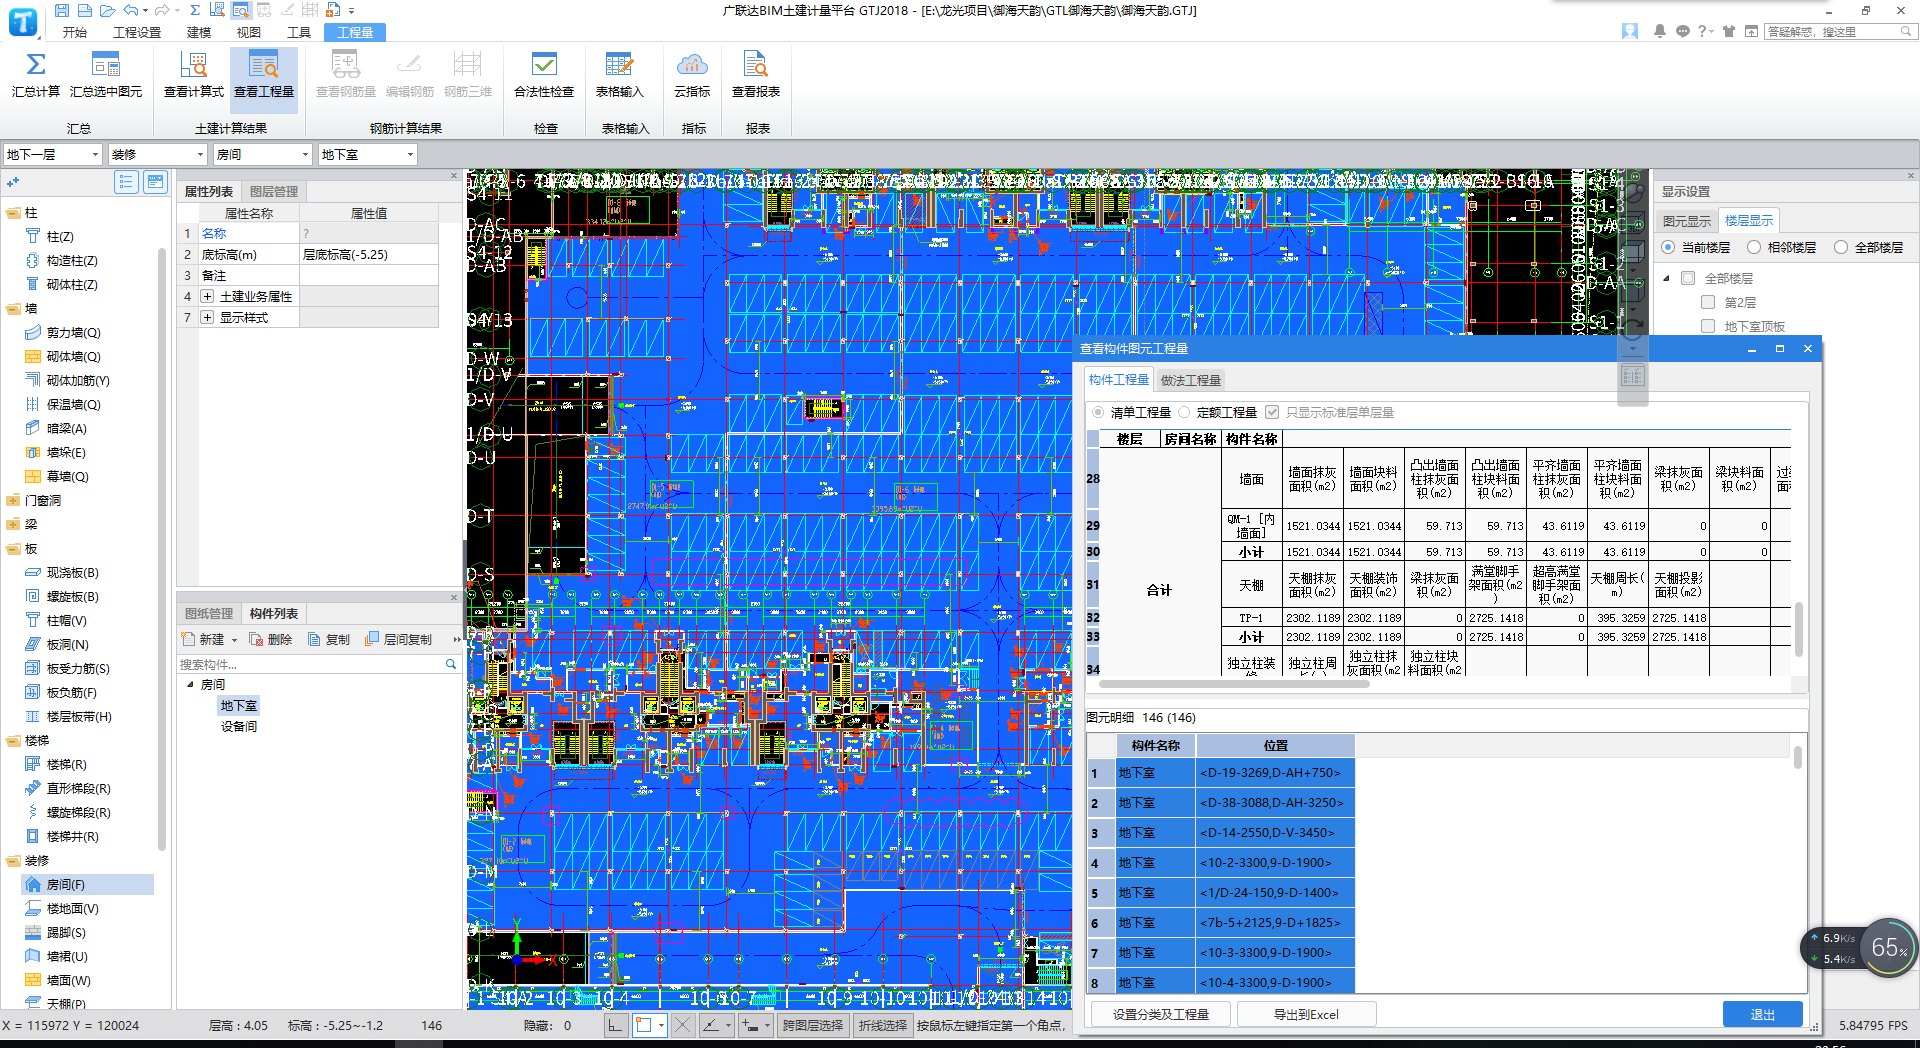Screen dimensions: 1920x1048
Task: Select the 相邻楼层 radio button
Action: tap(1754, 247)
